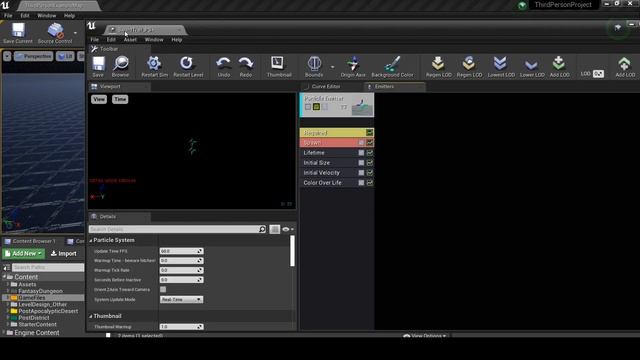This screenshot has width=640, height=360.
Task: Toggle the Lifetime module curve checkbox
Action: 370,153
